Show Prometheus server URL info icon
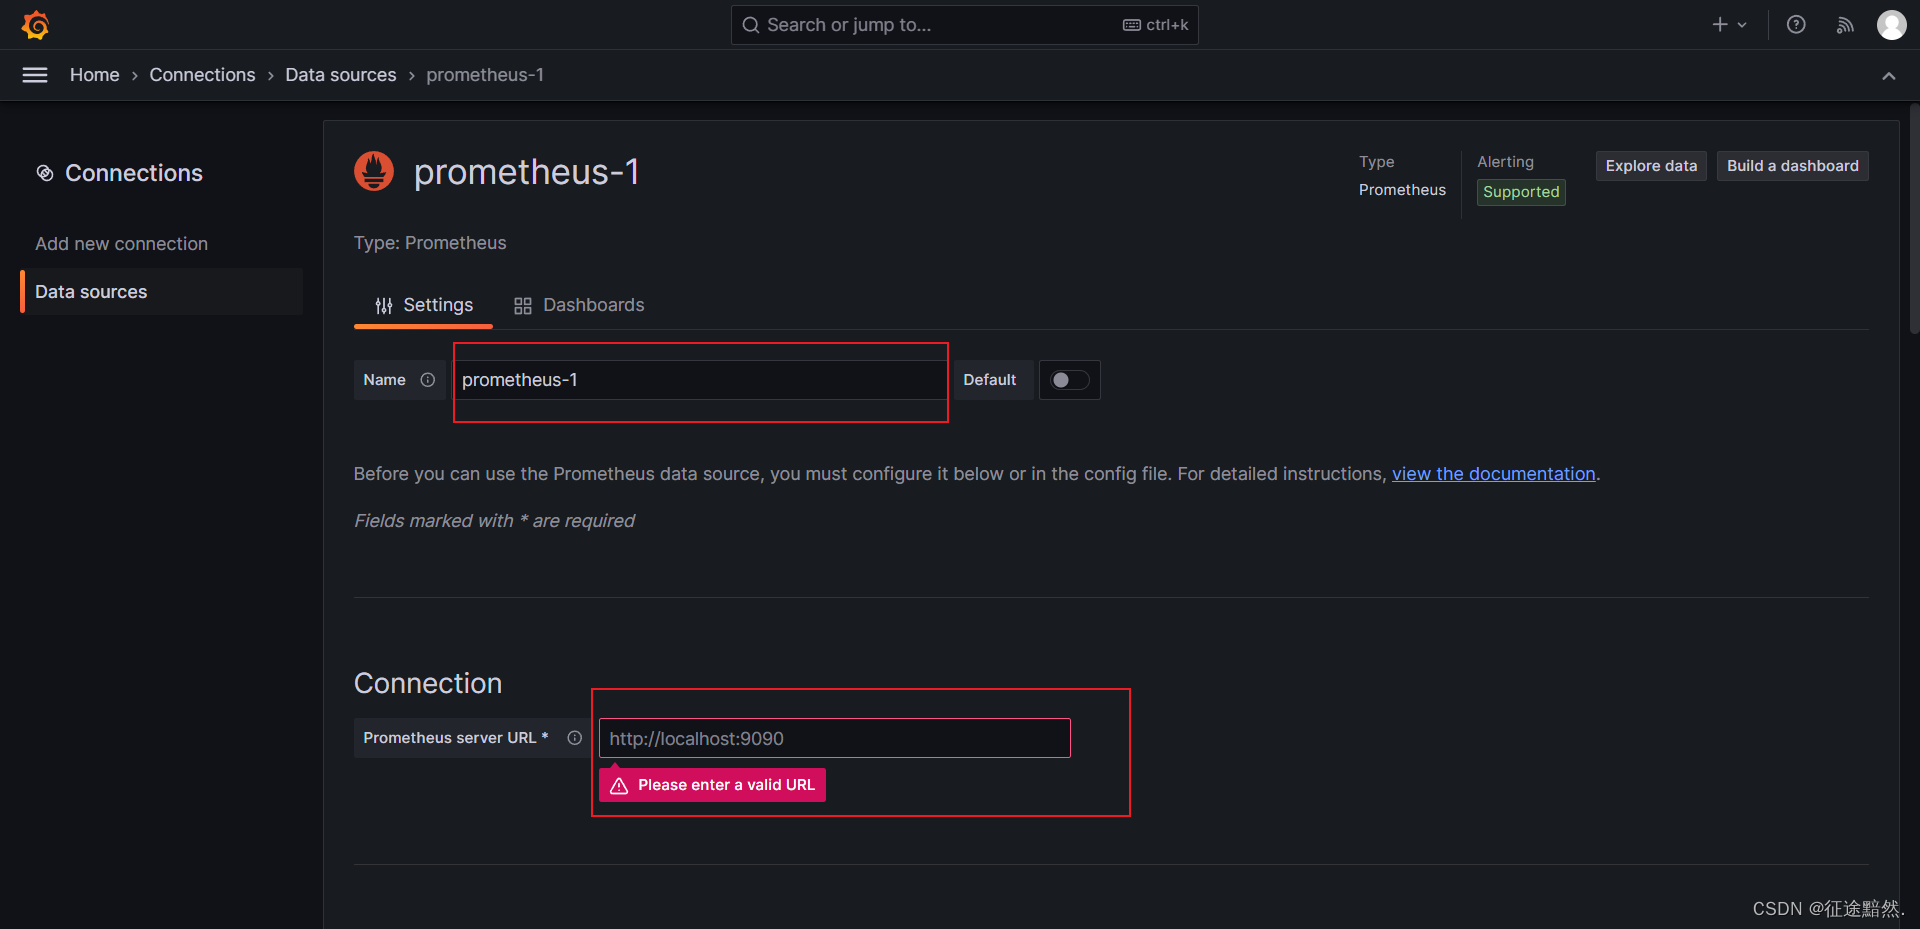The image size is (1920, 929). pos(575,738)
